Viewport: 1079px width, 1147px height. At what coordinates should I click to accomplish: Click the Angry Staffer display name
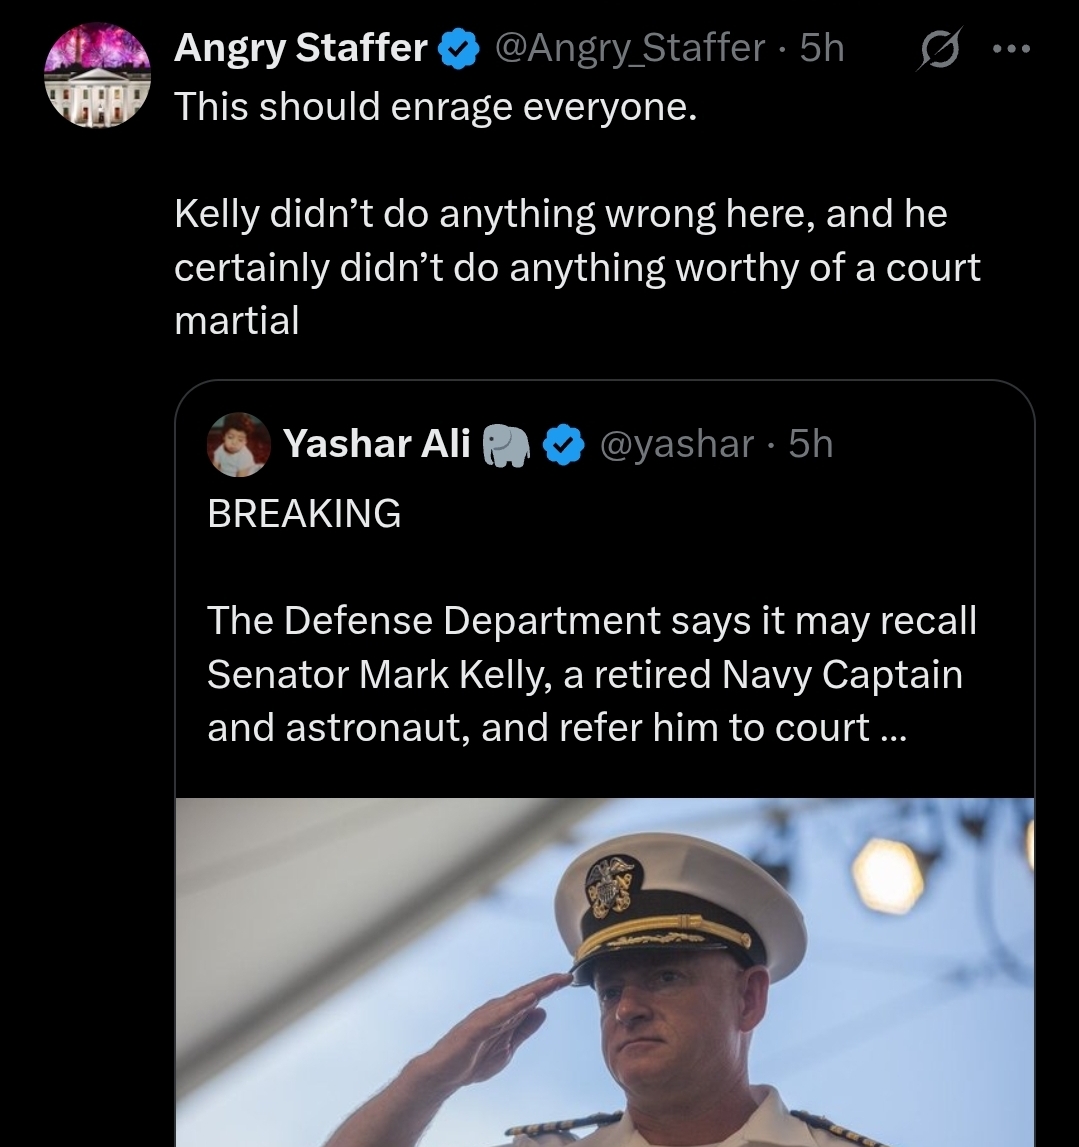tap(301, 48)
